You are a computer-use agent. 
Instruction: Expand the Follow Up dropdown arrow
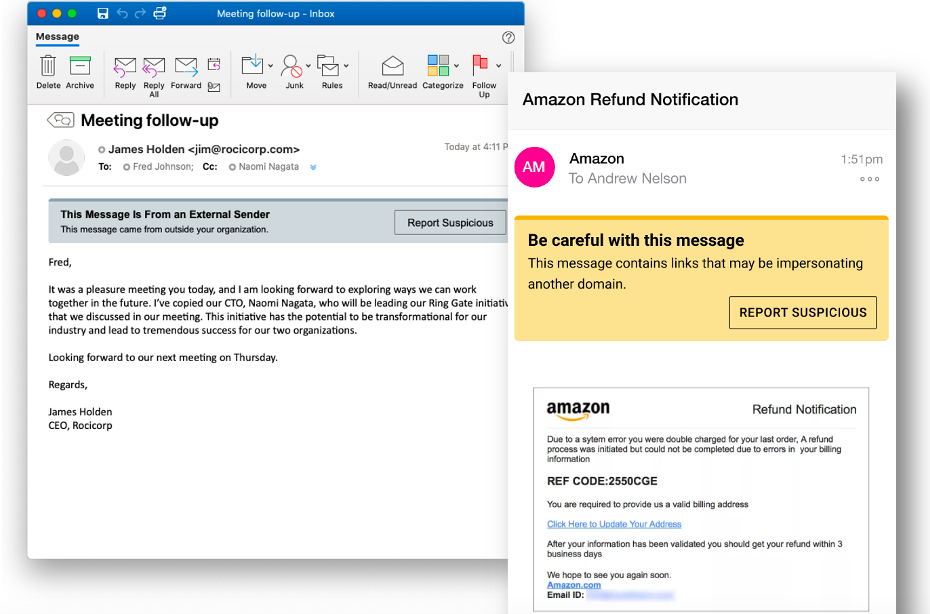[x=499, y=66]
